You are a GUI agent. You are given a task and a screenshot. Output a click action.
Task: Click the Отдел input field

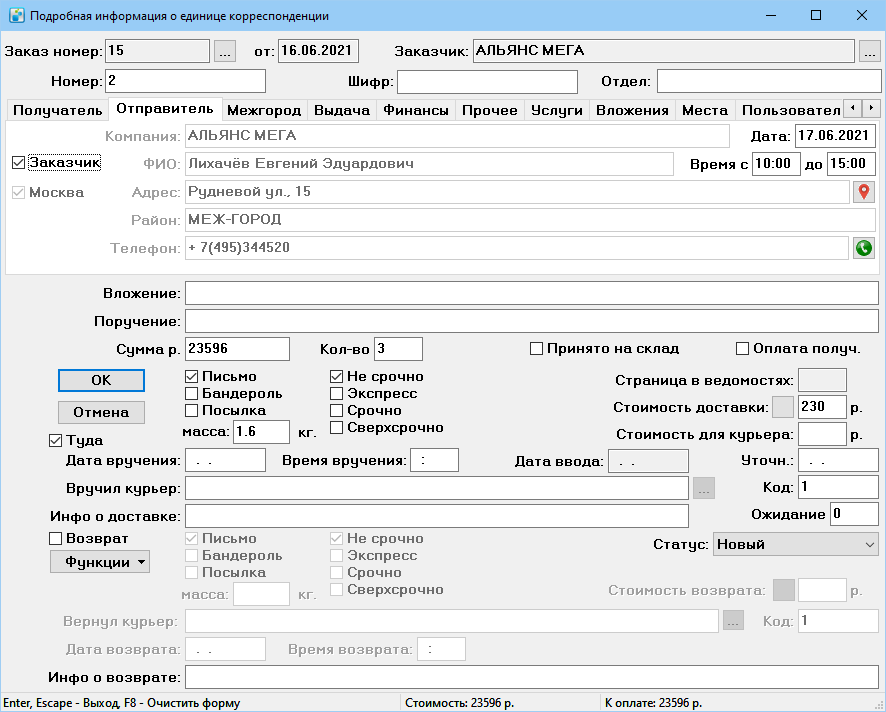(769, 82)
